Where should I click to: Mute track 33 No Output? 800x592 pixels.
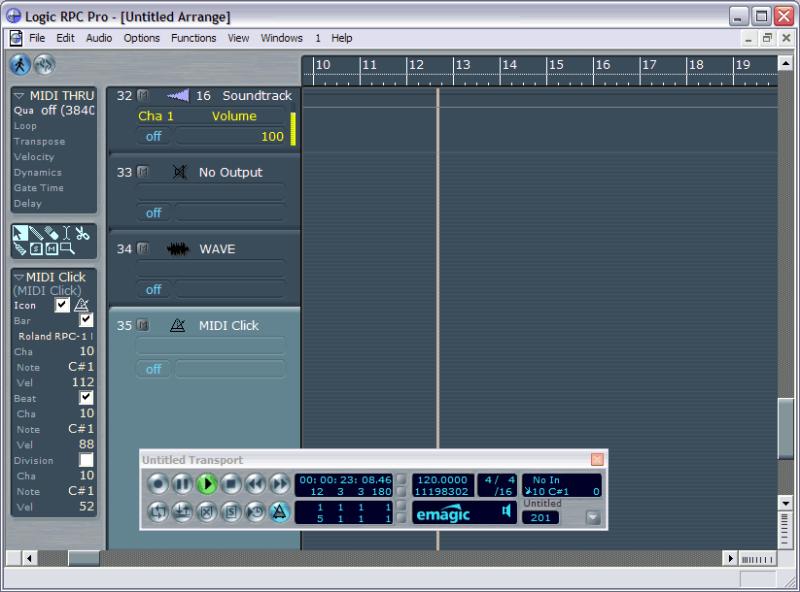[143, 172]
